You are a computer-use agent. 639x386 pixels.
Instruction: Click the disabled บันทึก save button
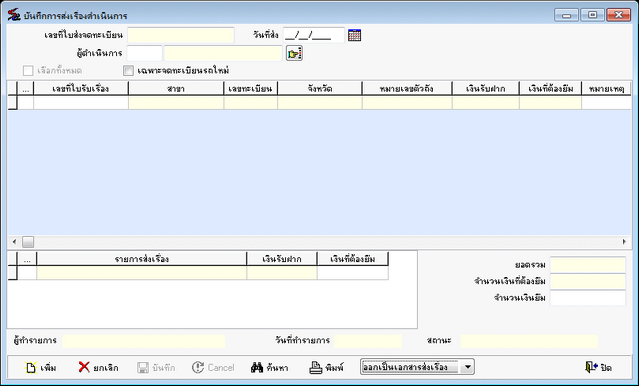coord(156,367)
